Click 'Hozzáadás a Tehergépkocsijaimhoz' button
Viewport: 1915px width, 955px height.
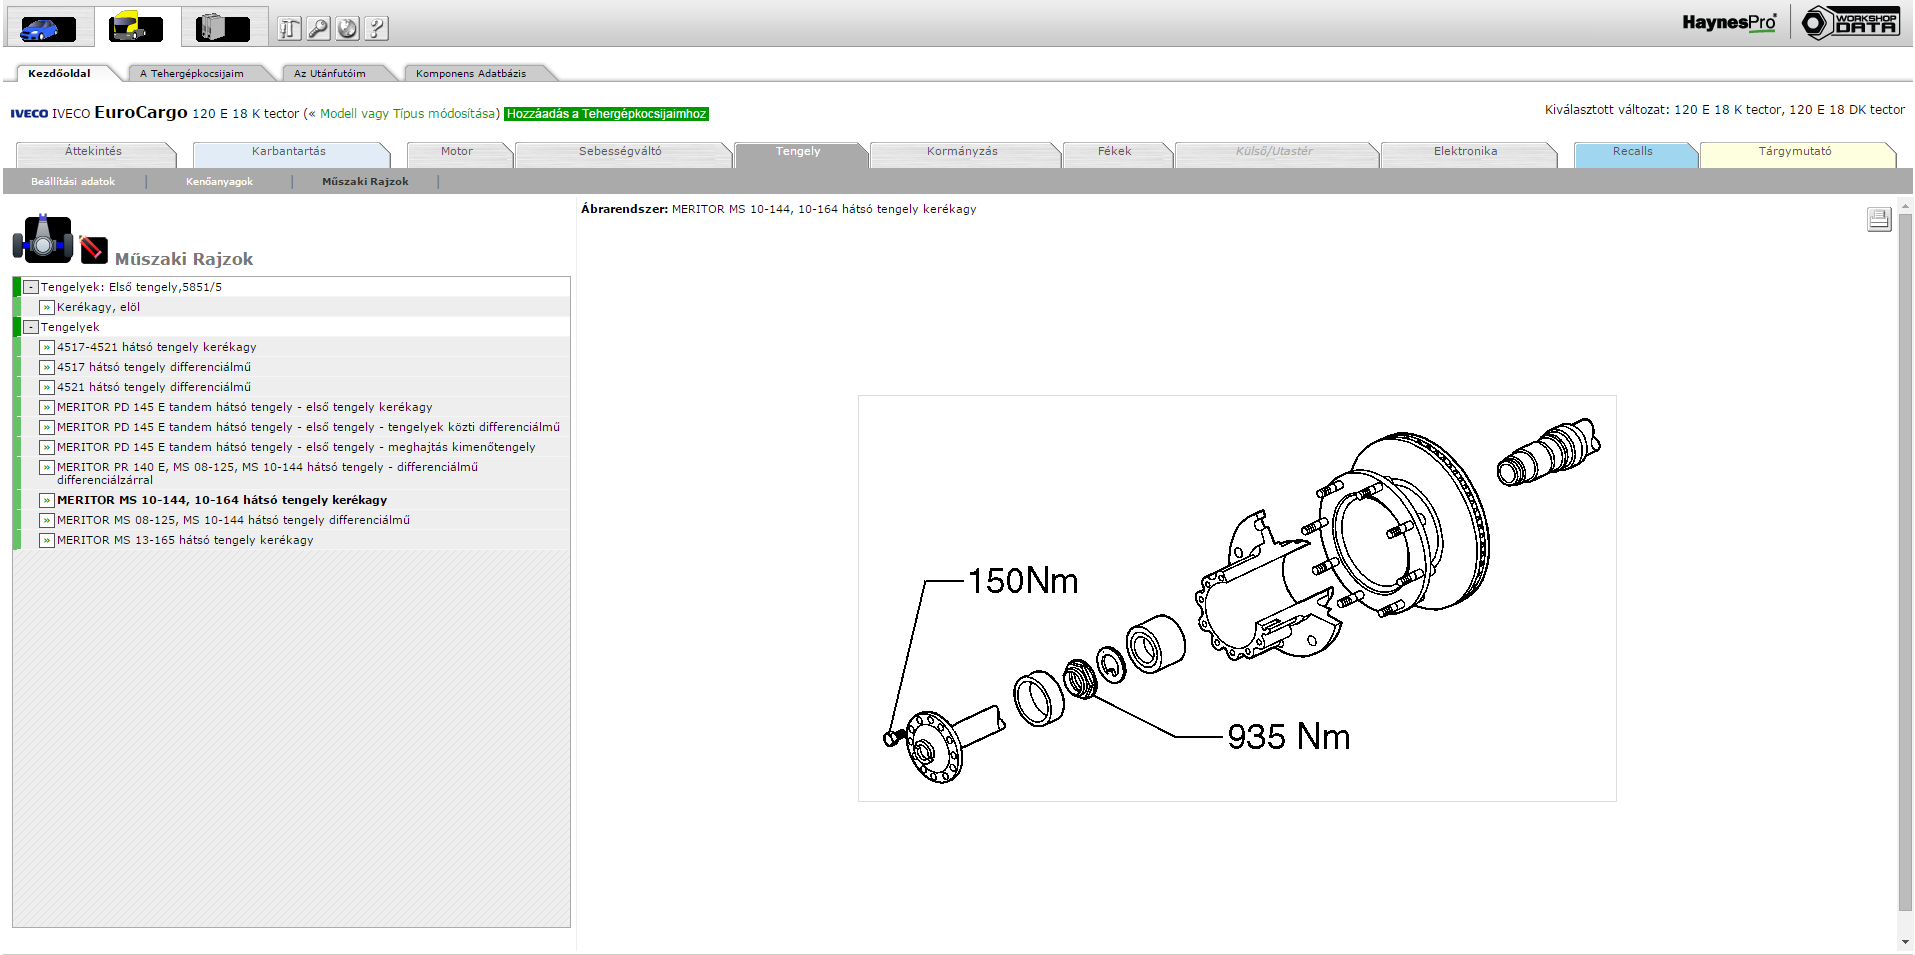click(x=606, y=114)
